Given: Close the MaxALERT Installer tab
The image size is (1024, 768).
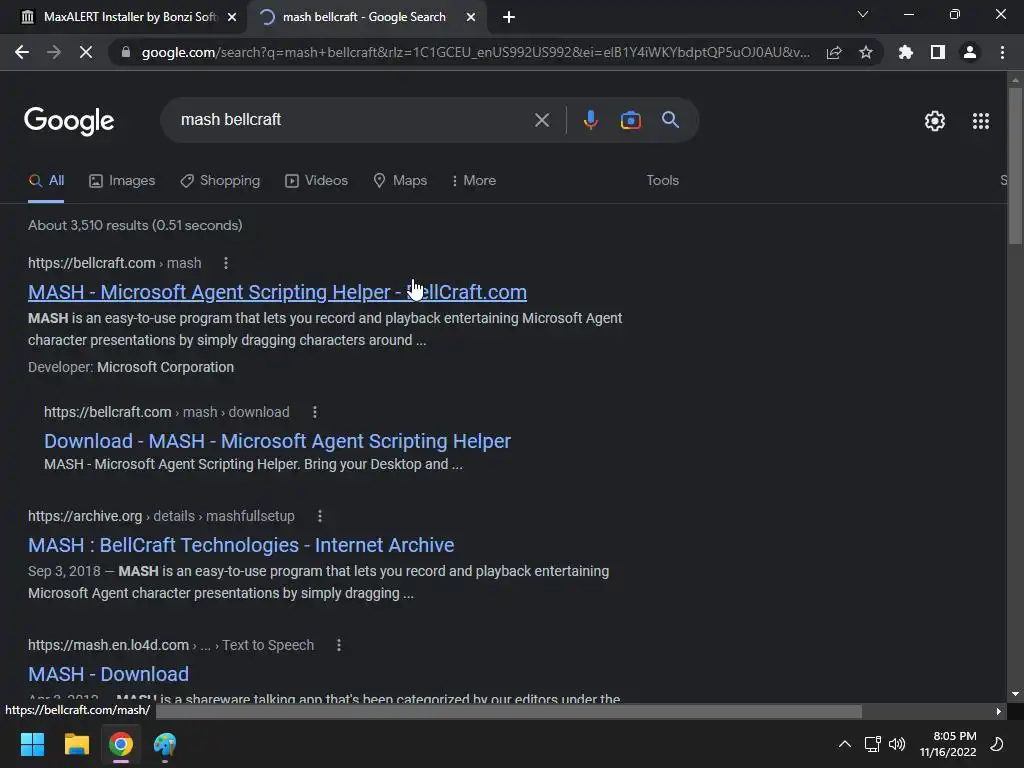Looking at the screenshot, I should pyautogui.click(x=232, y=17).
